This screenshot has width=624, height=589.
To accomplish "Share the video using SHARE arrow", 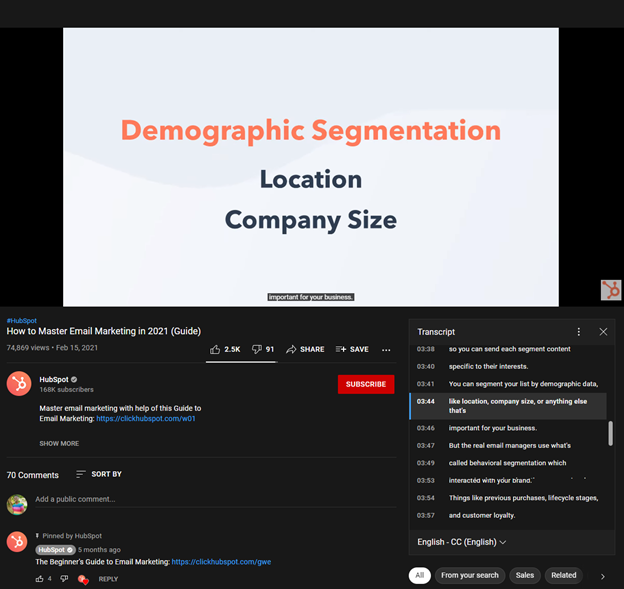I will tap(305, 349).
